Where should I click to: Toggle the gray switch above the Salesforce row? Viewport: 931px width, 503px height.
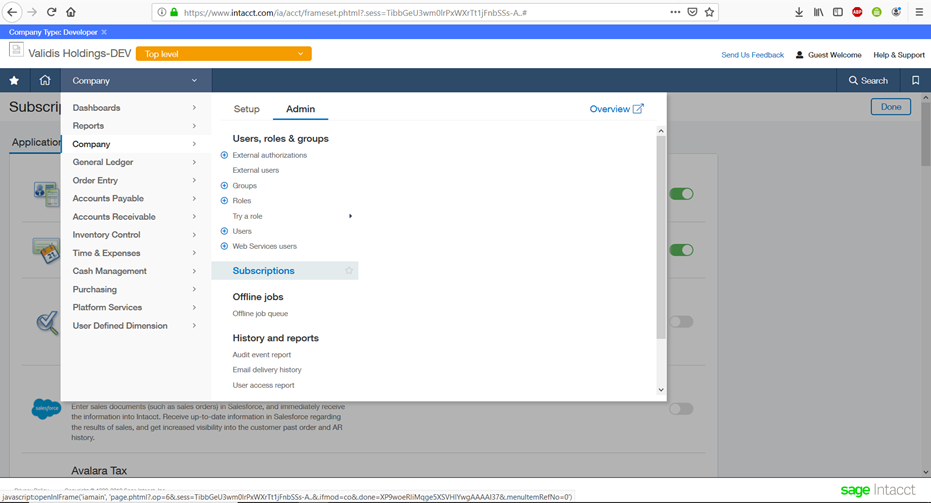click(x=681, y=321)
